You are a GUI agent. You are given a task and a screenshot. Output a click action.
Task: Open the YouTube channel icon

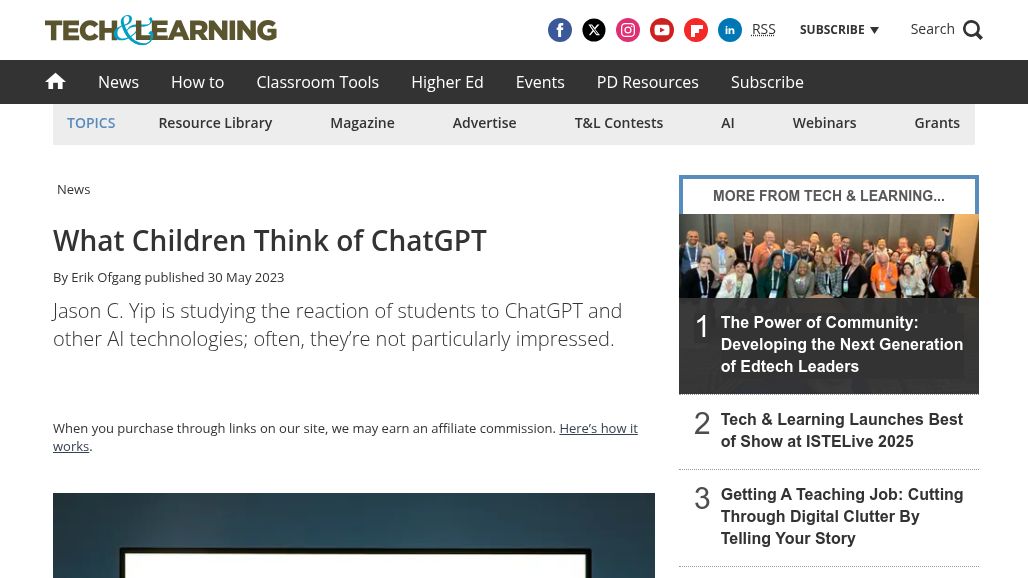tap(662, 30)
